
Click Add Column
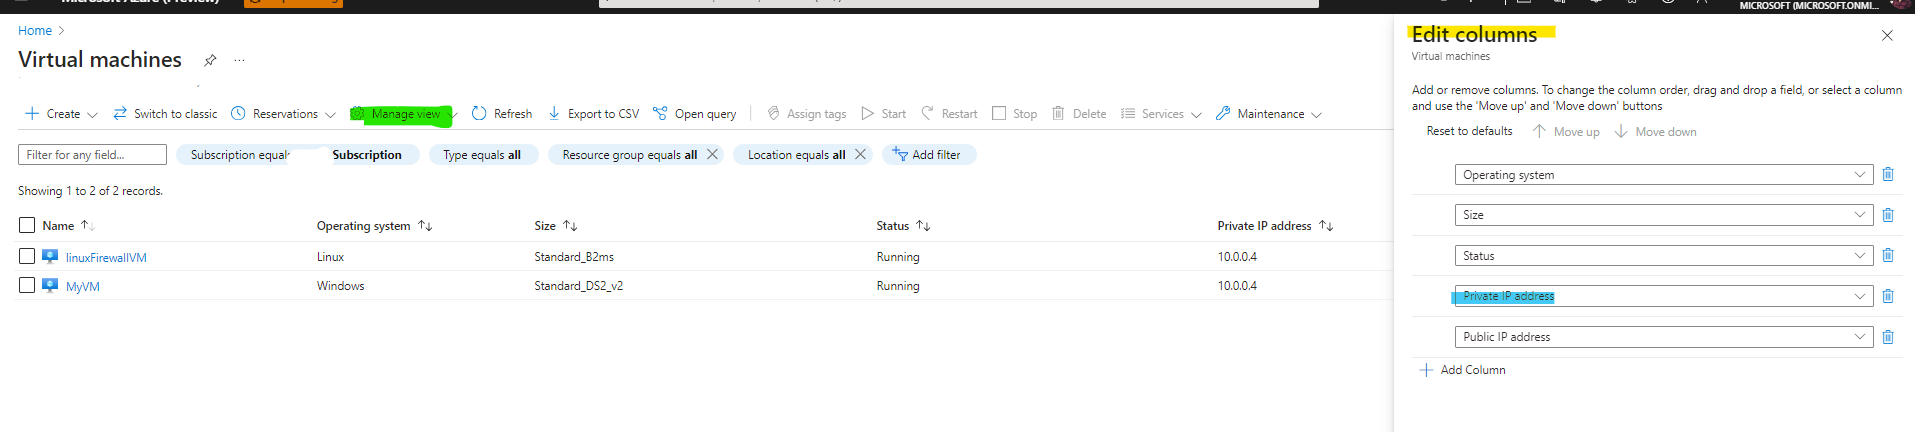1462,370
